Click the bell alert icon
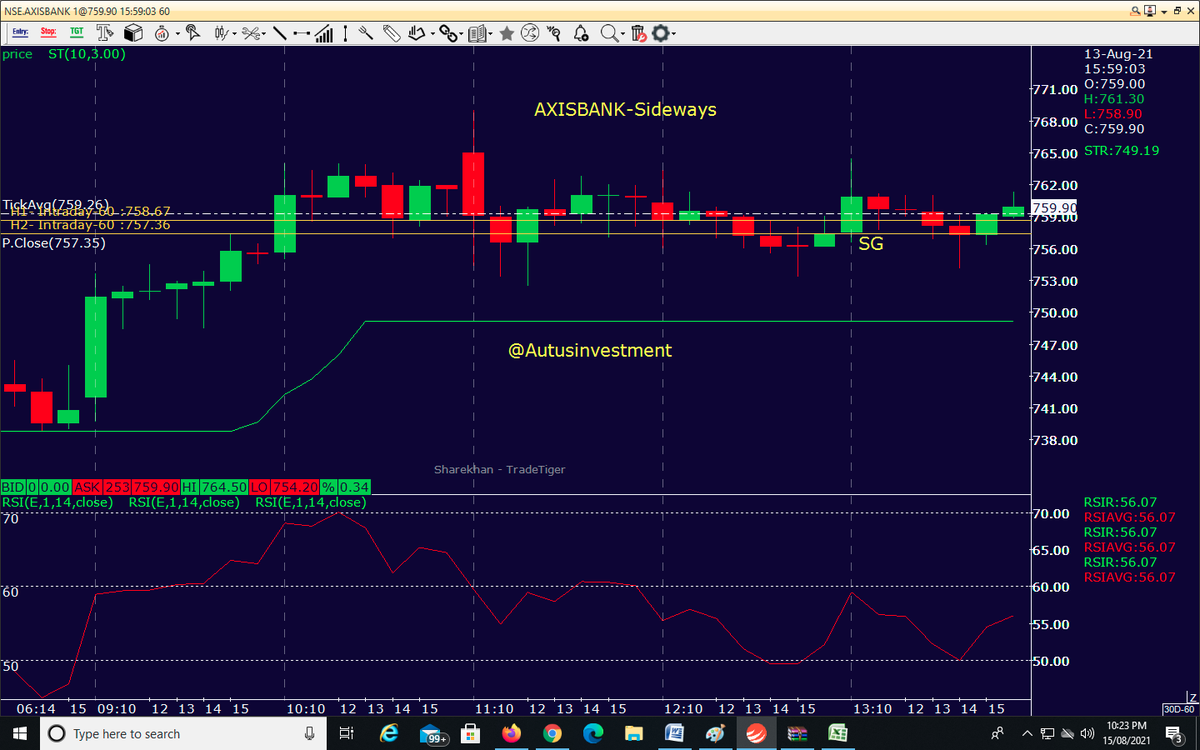1200x750 pixels. [x=581, y=33]
